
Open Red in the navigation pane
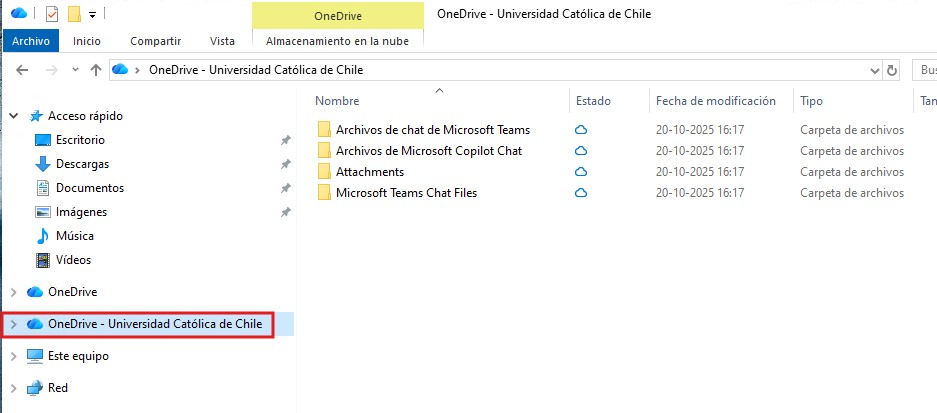(x=58, y=388)
